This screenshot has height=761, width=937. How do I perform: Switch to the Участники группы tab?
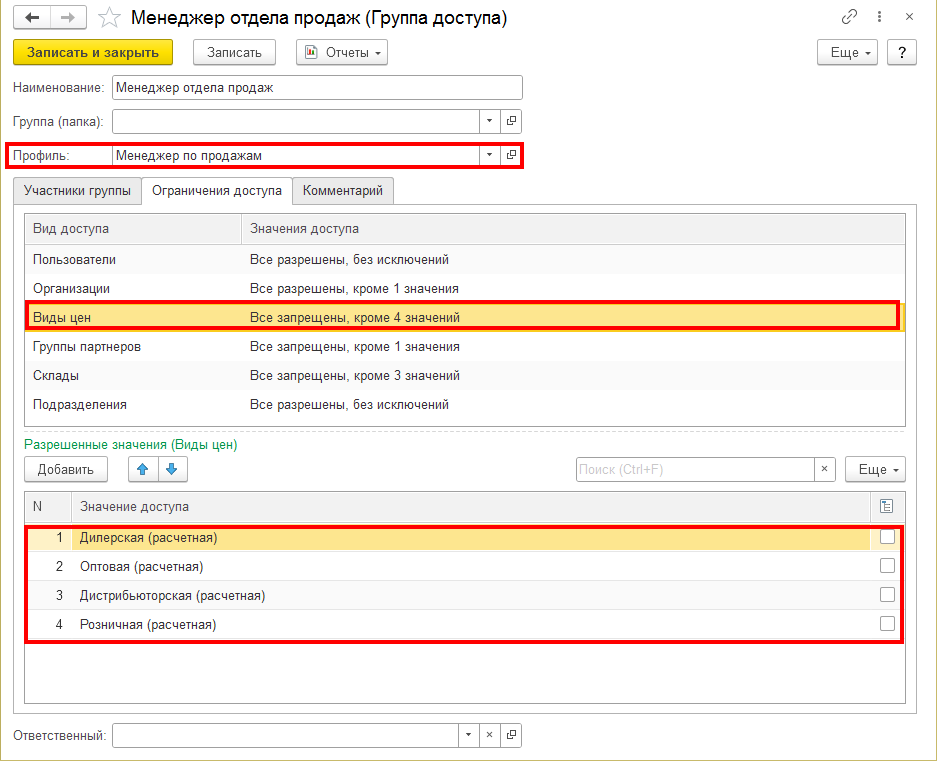[77, 190]
